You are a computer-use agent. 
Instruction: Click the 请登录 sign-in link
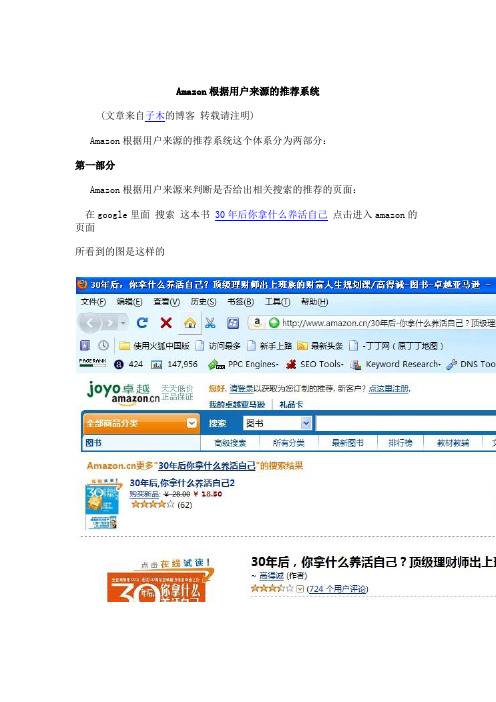click(x=242, y=389)
